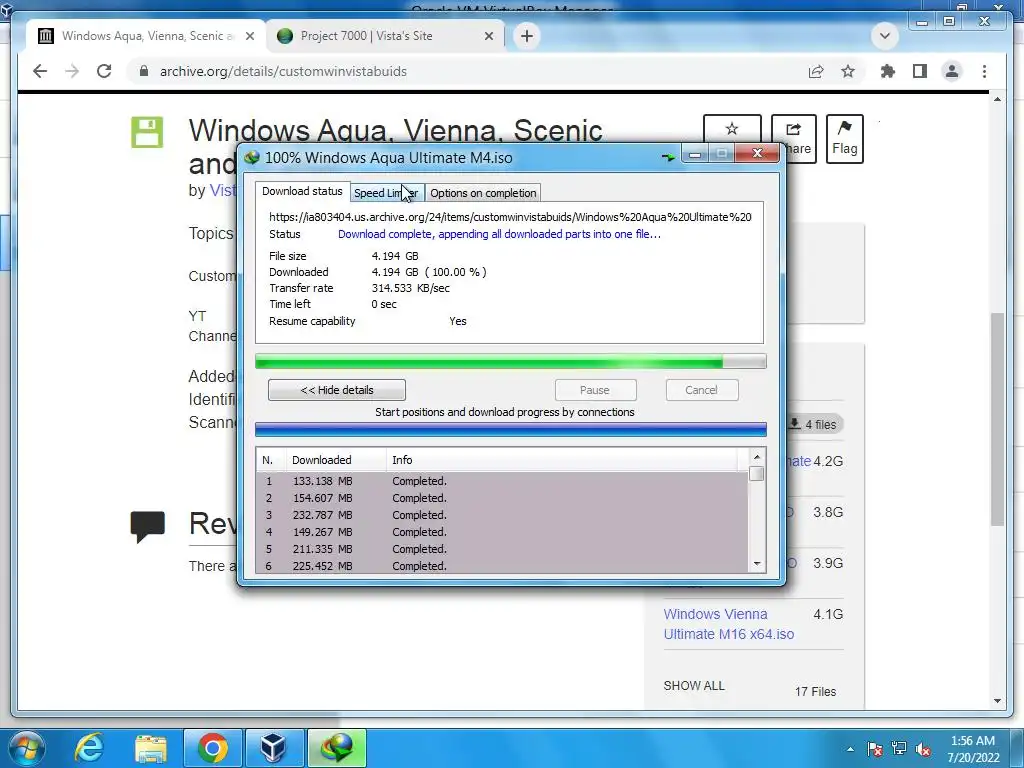Open Chrome three-dot menu

tap(984, 71)
